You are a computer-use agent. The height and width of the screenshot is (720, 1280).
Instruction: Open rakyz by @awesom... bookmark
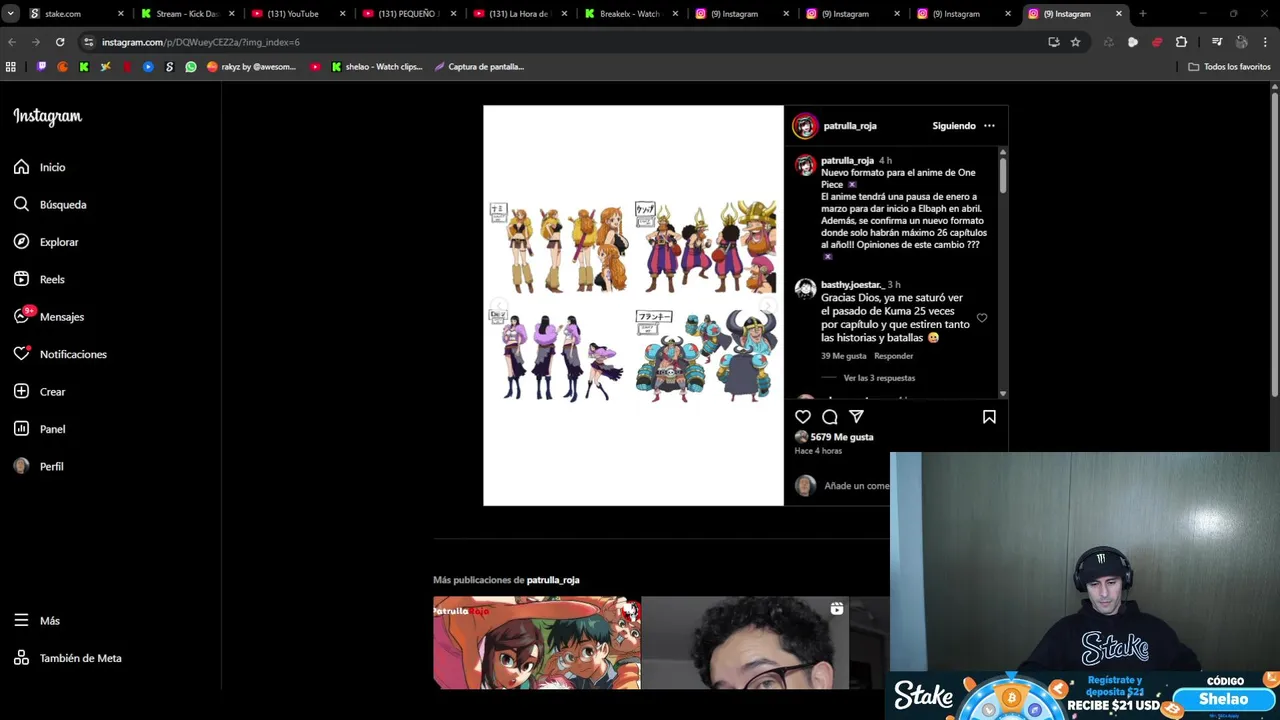pyautogui.click(x=250, y=67)
